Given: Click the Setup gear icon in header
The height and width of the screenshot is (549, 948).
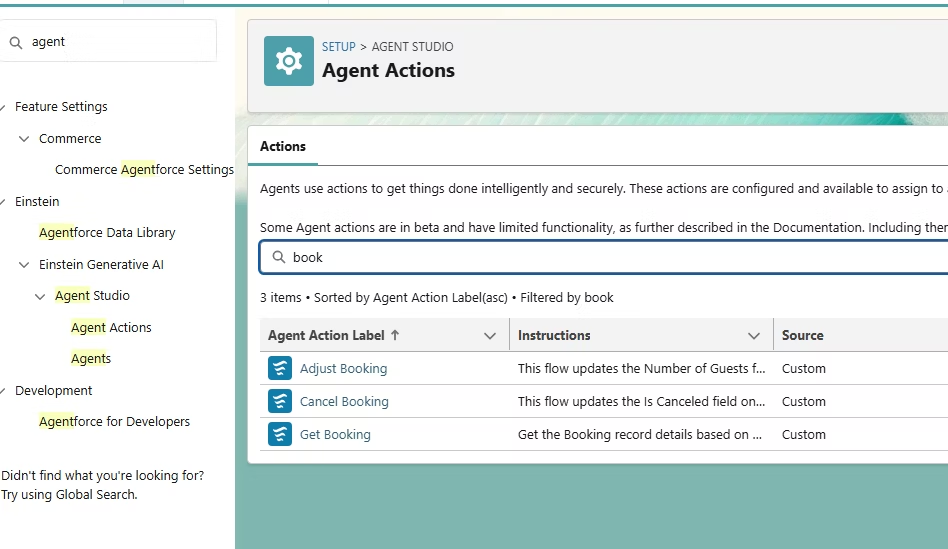Looking at the screenshot, I should [288, 61].
